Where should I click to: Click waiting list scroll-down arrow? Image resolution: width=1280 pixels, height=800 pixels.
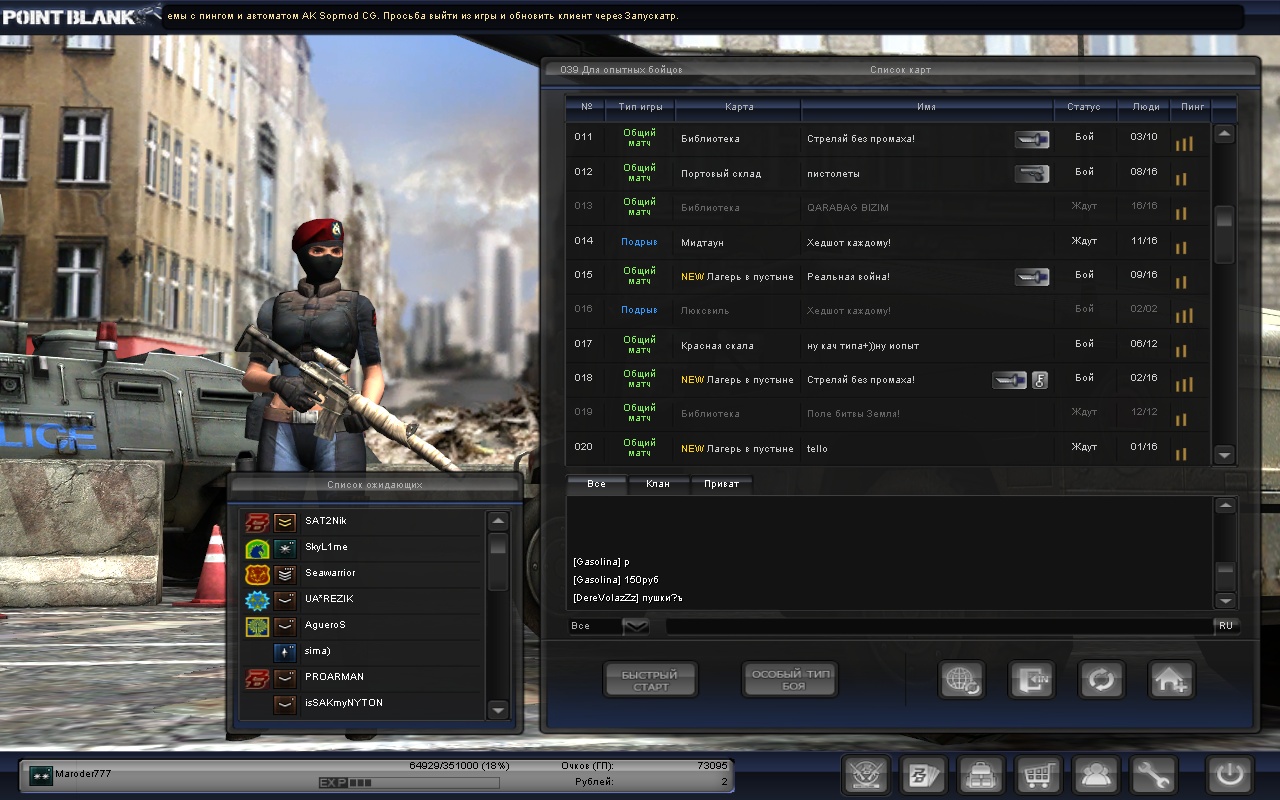(498, 710)
